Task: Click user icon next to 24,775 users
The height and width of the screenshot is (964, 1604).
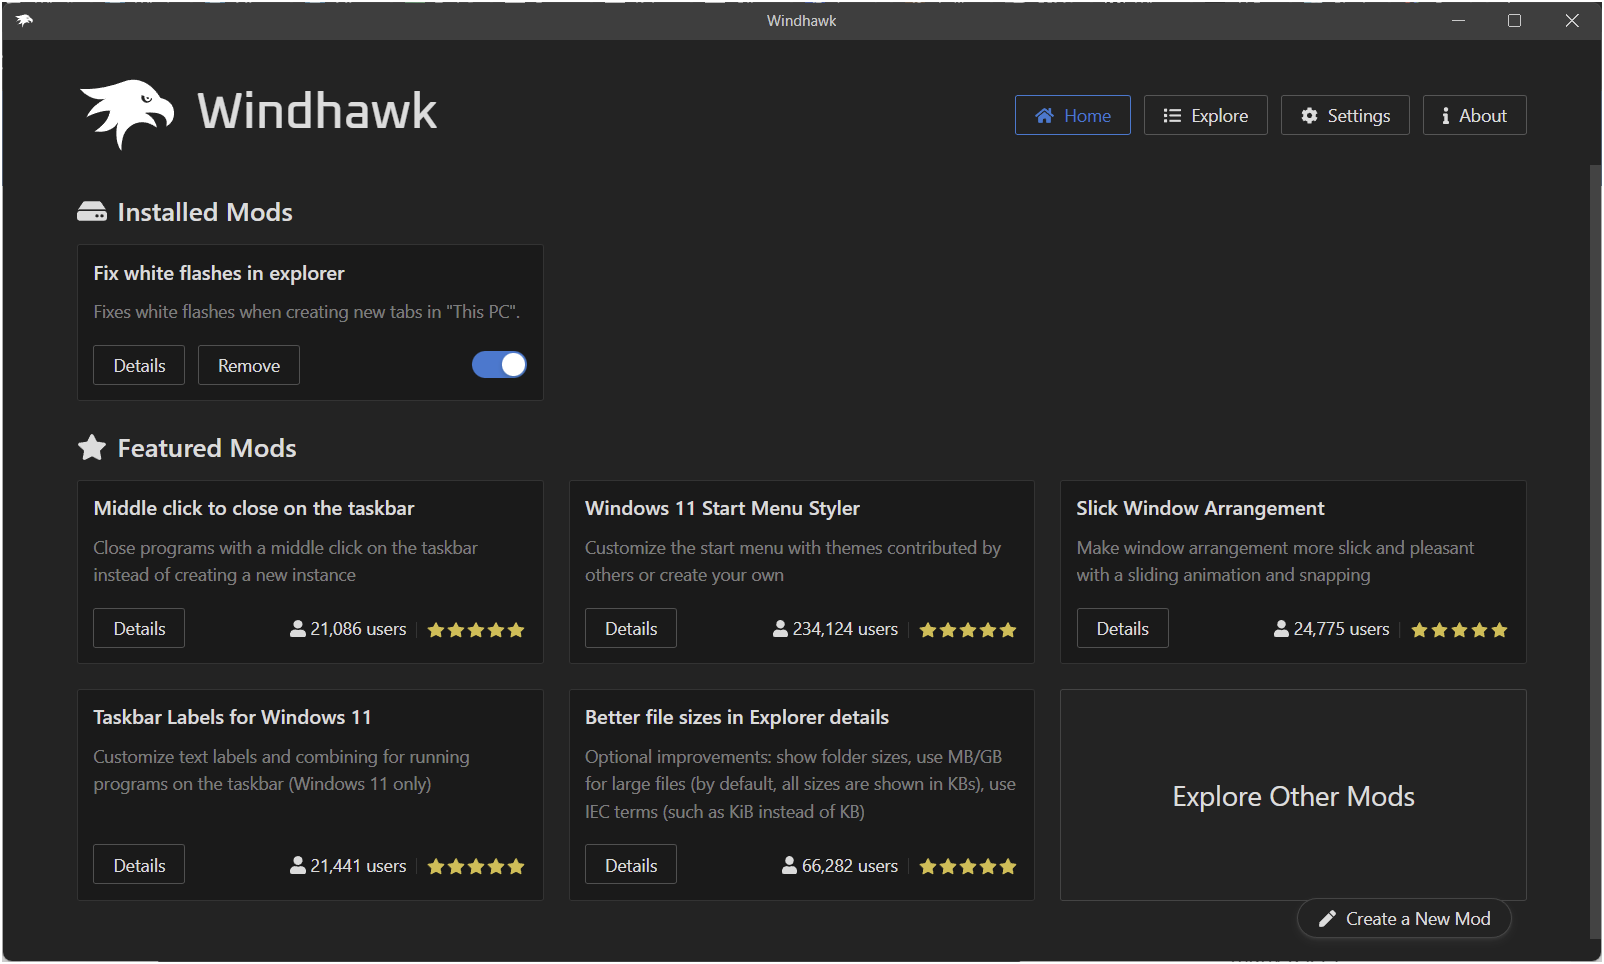Action: pos(1281,628)
